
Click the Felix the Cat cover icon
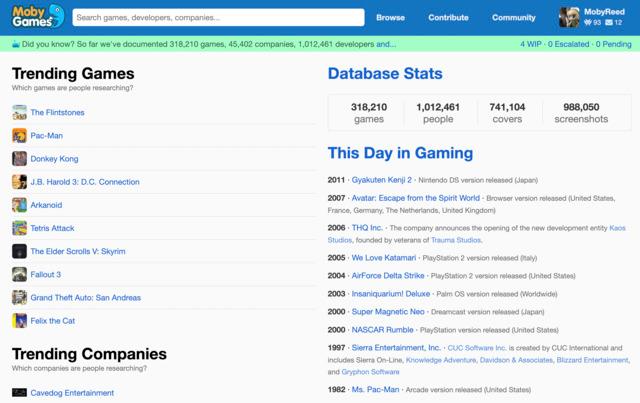coord(19,320)
